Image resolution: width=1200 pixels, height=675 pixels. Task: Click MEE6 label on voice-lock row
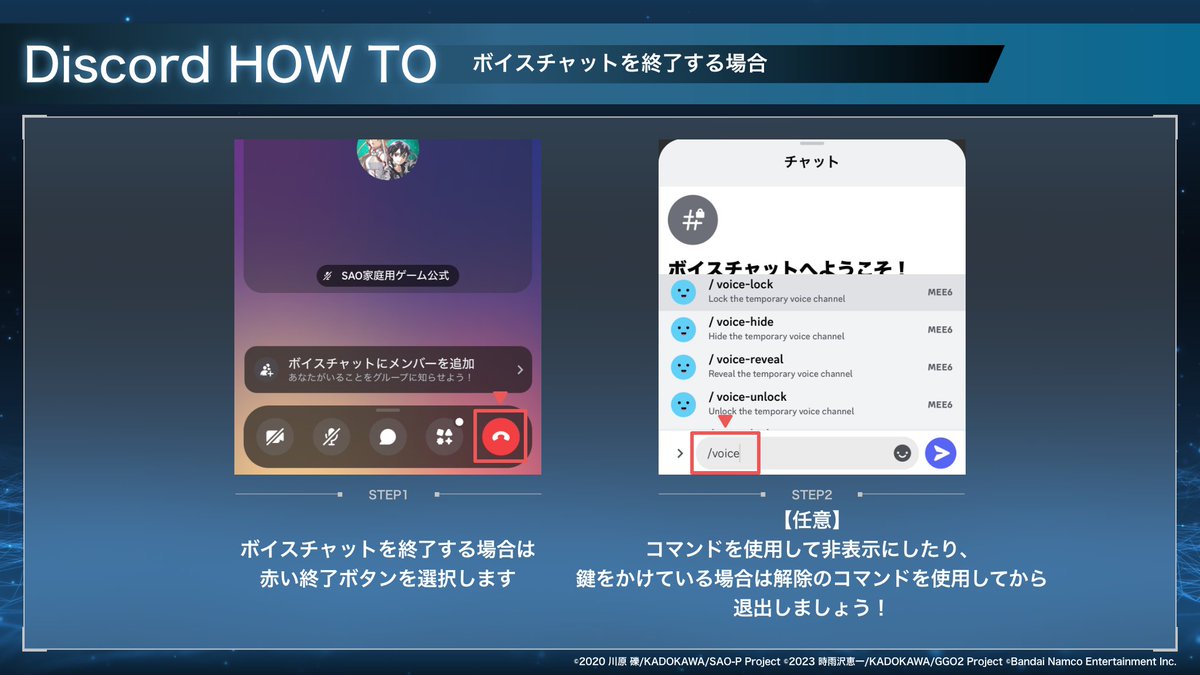940,292
